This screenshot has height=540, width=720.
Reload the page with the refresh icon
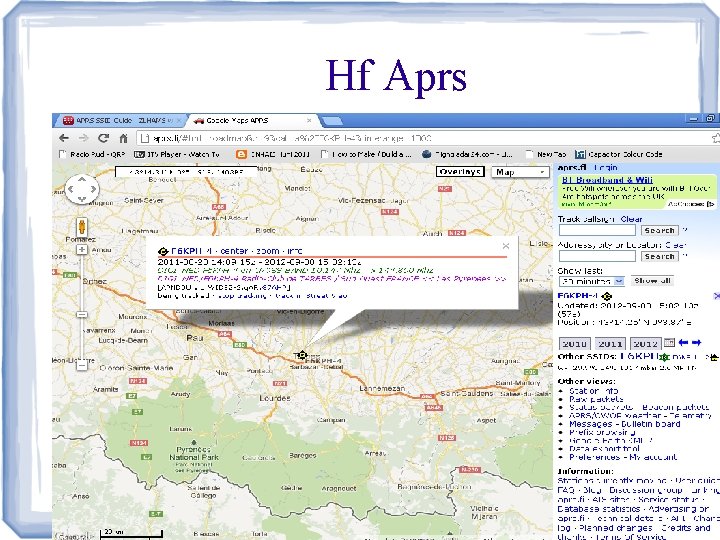tap(103, 138)
